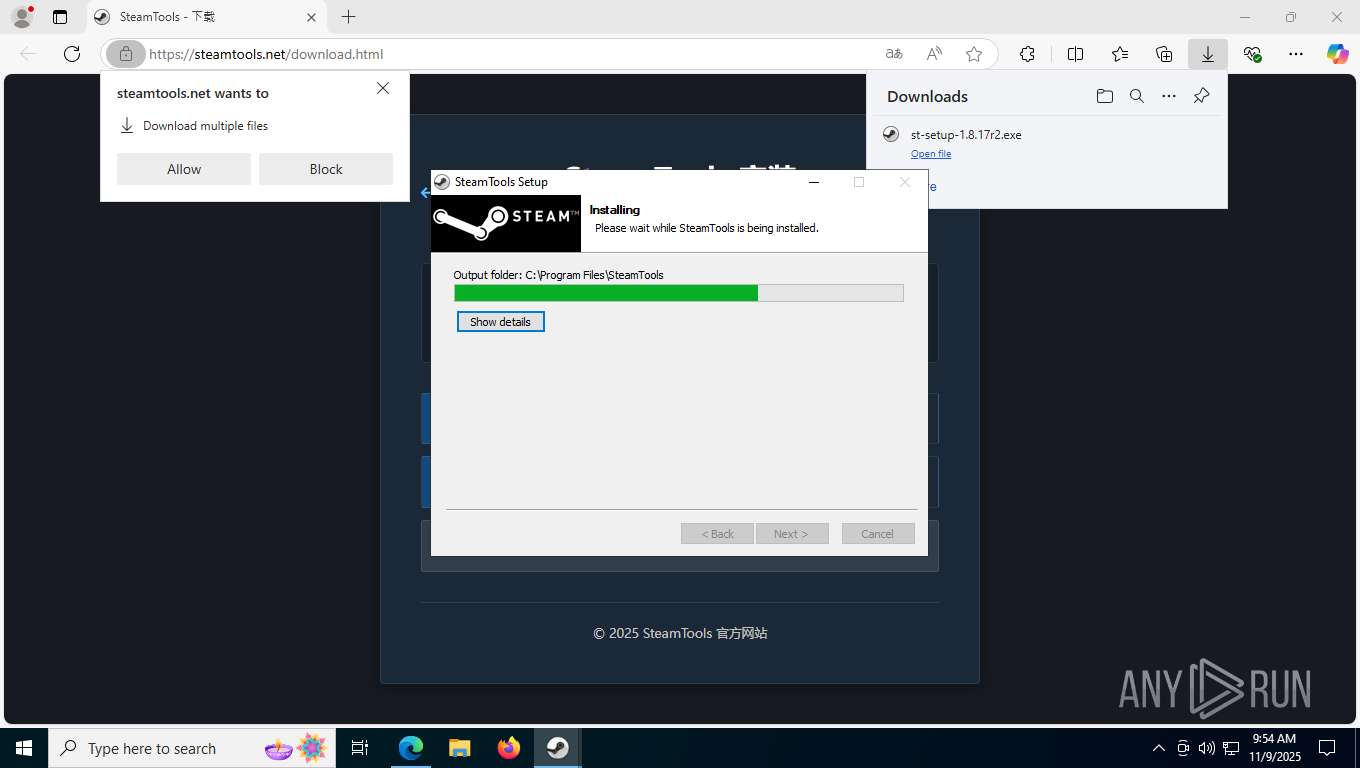The image size is (1360, 768).
Task: Open the Windows Start menu
Action: [24, 748]
